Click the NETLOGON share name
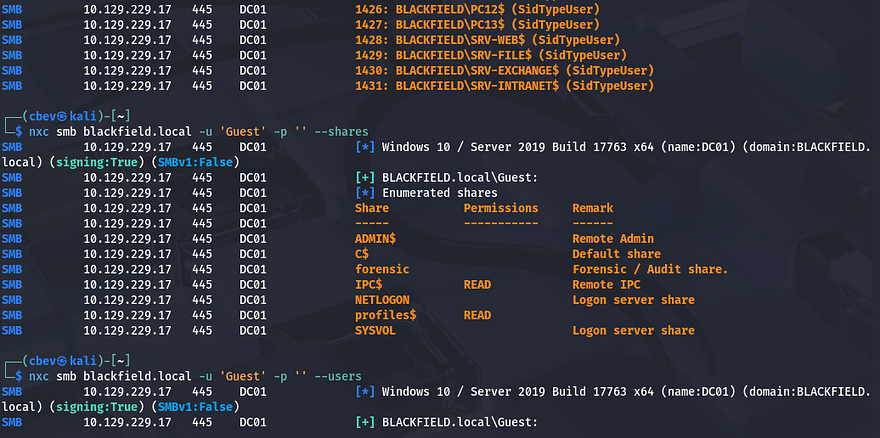This screenshot has width=880, height=438. [x=382, y=300]
